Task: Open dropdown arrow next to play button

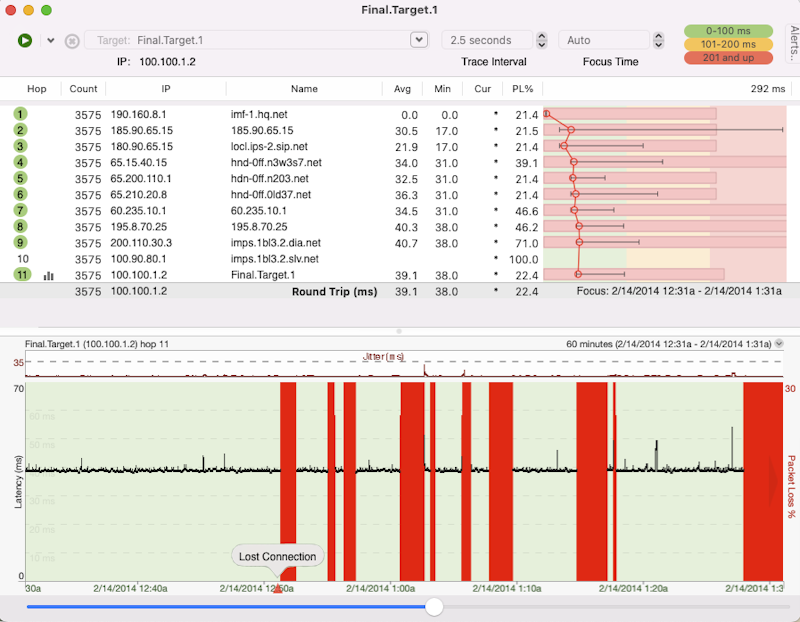Action: pos(50,41)
